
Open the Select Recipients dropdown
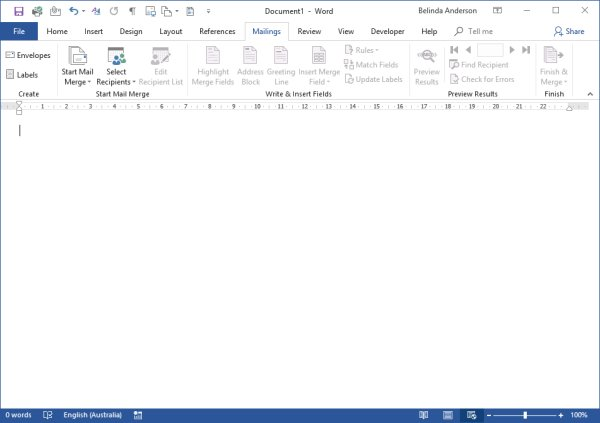click(116, 66)
